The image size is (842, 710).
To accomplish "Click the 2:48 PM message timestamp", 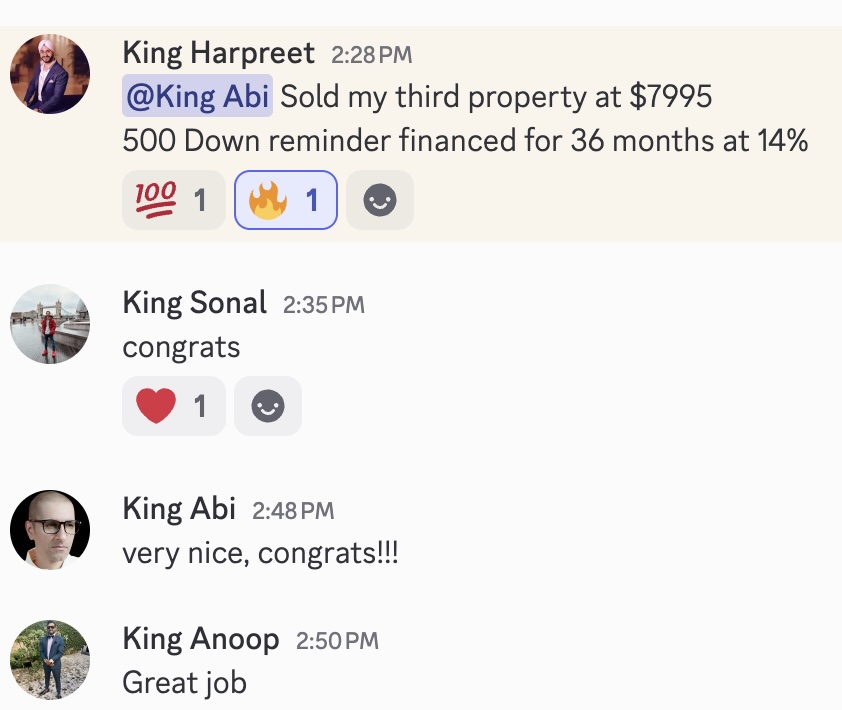I will (x=293, y=511).
